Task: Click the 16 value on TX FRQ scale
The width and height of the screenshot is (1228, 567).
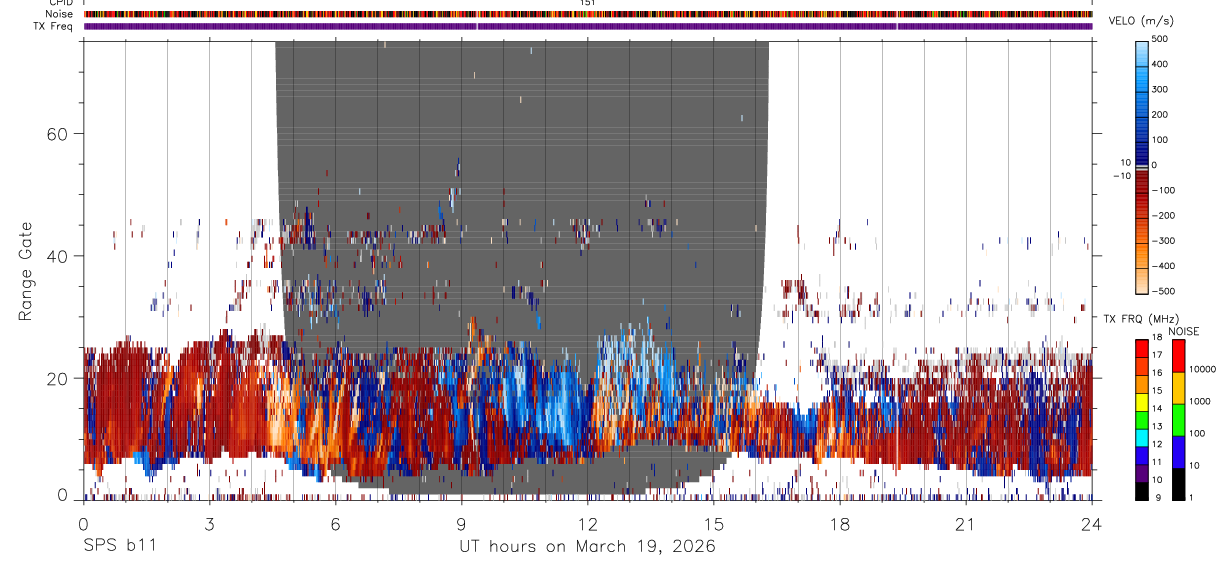Action: click(x=1158, y=373)
